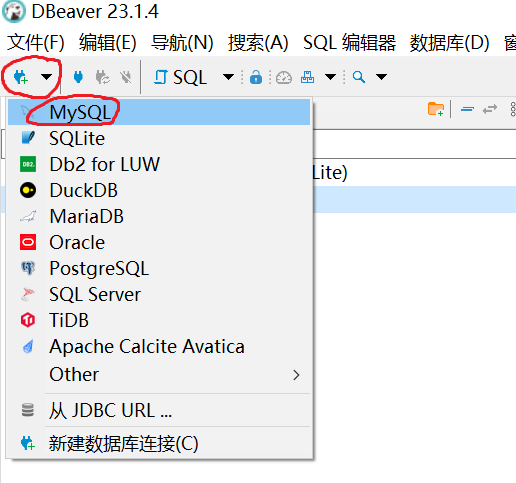Screen dimensions: 516x483
Task: Click the Connect plug icon in toolbar
Action: (x=78, y=77)
